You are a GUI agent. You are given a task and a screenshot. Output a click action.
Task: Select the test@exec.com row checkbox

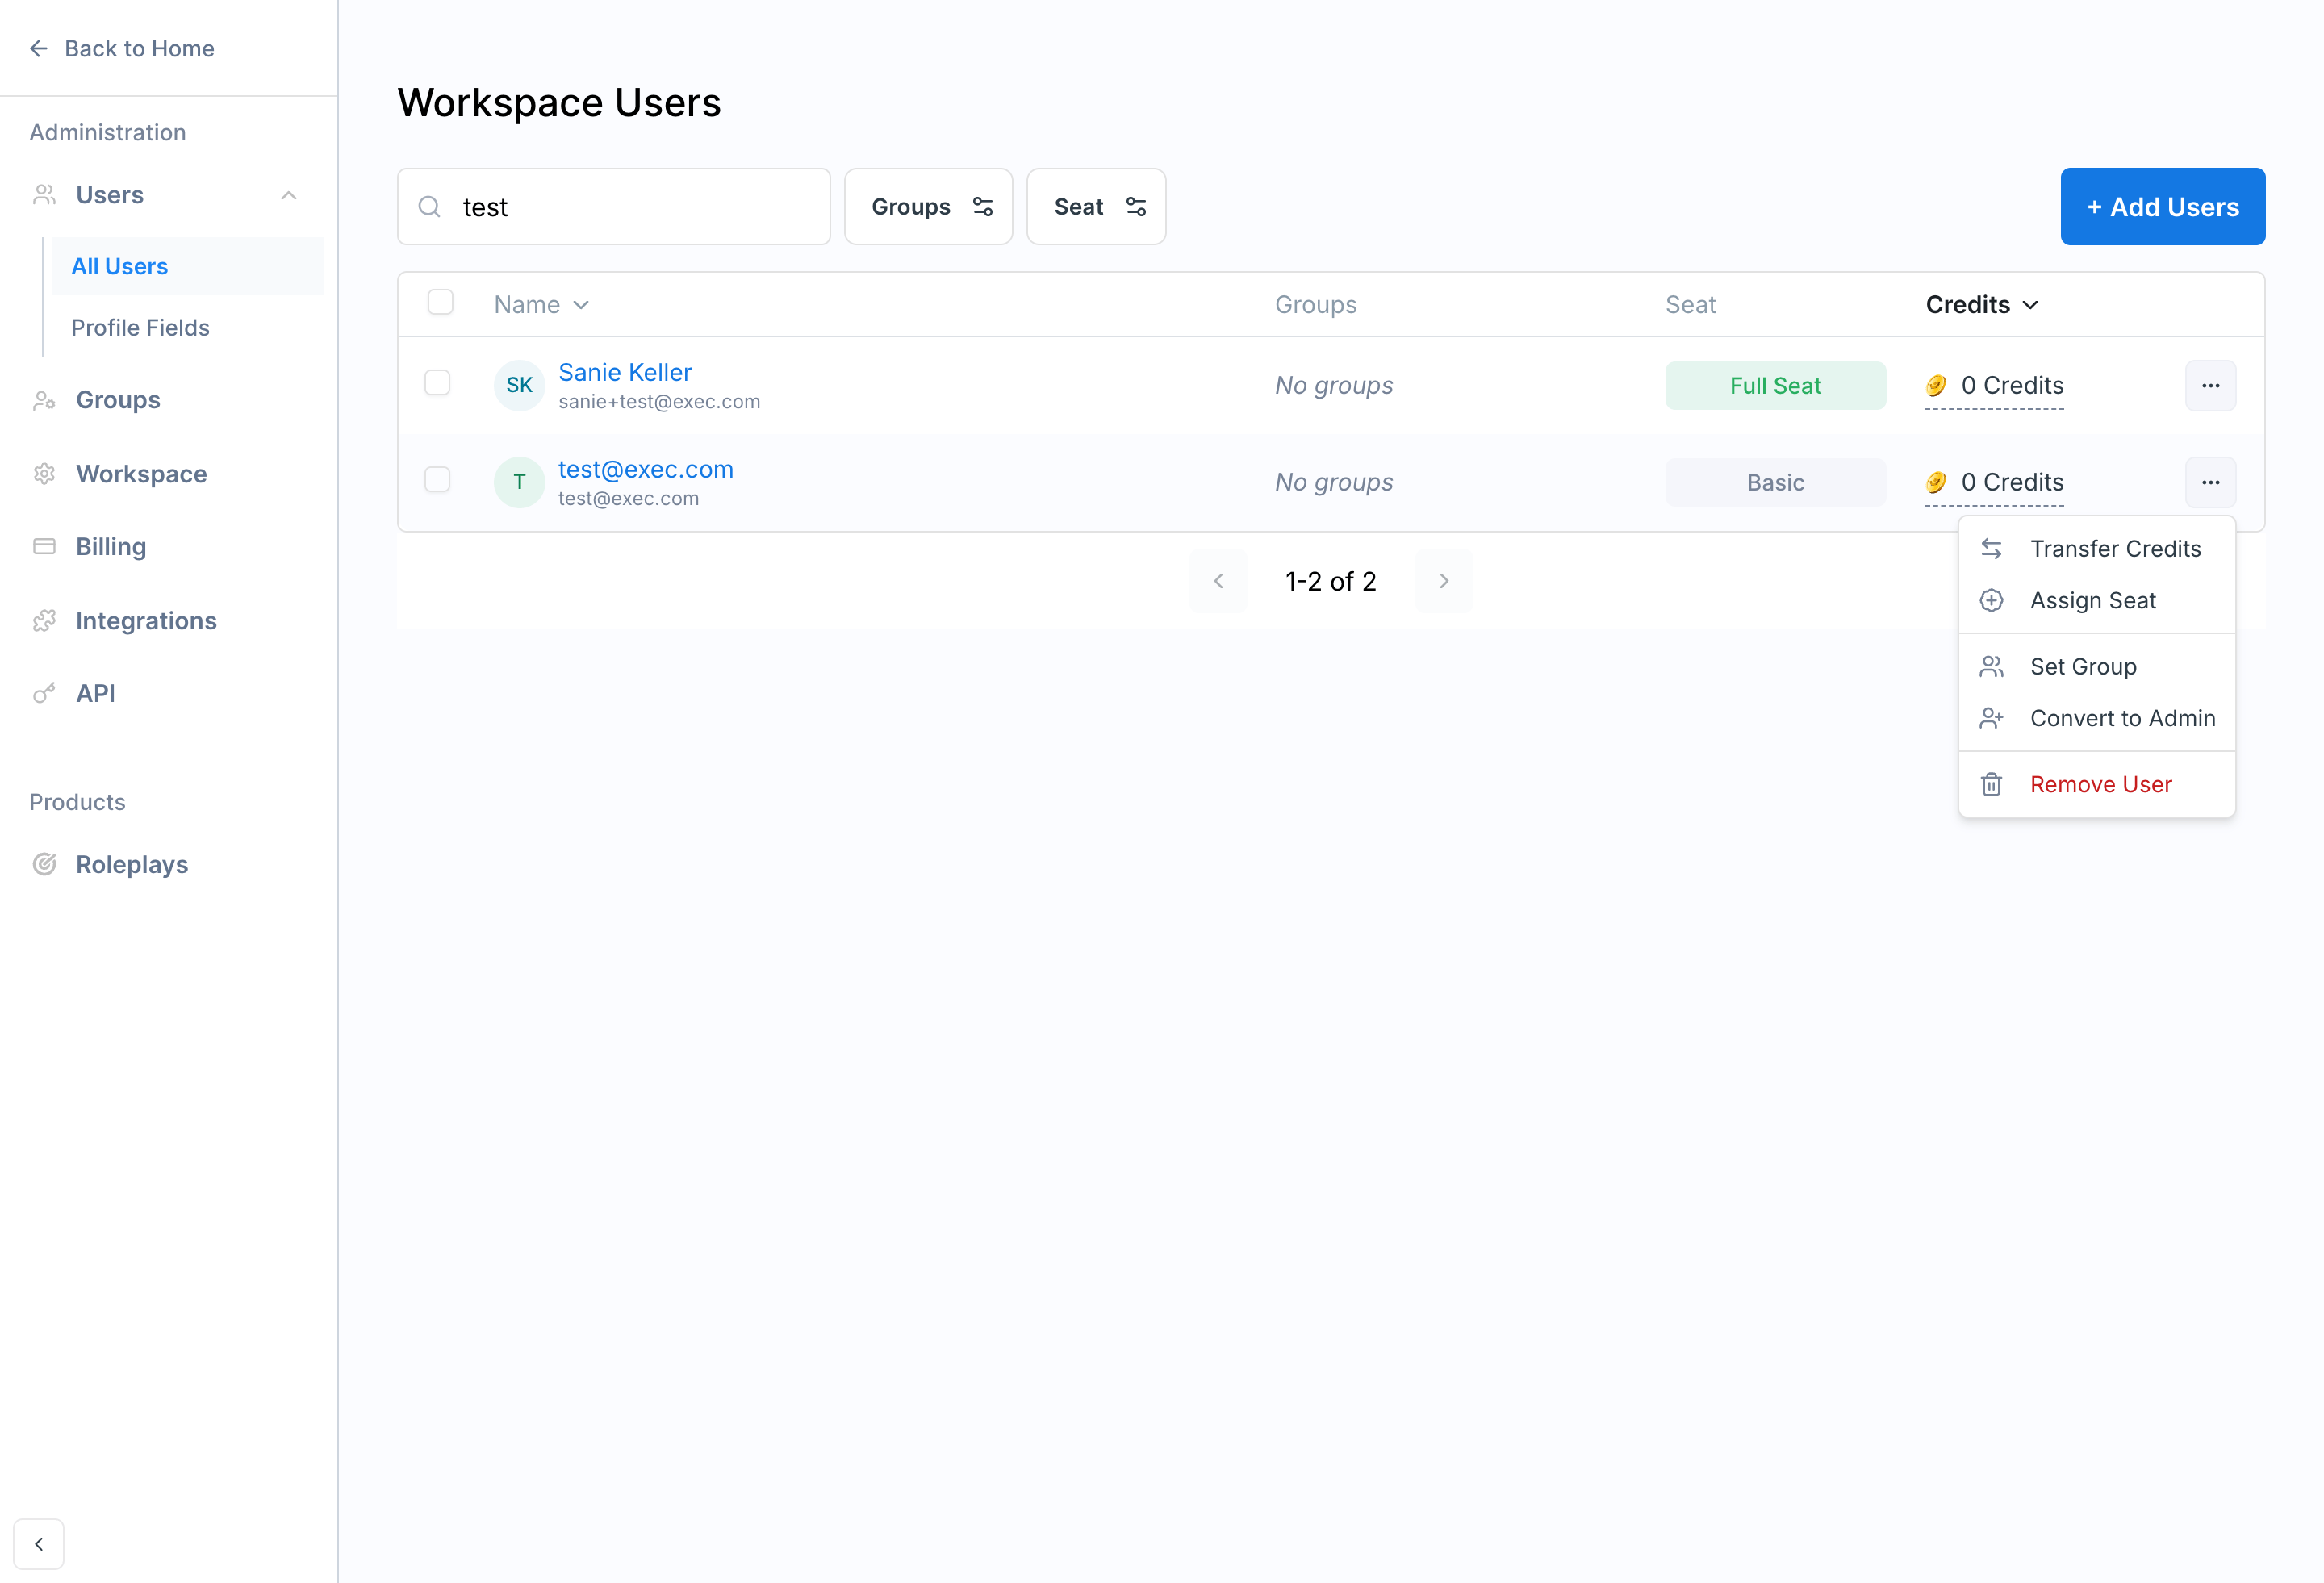click(x=437, y=480)
